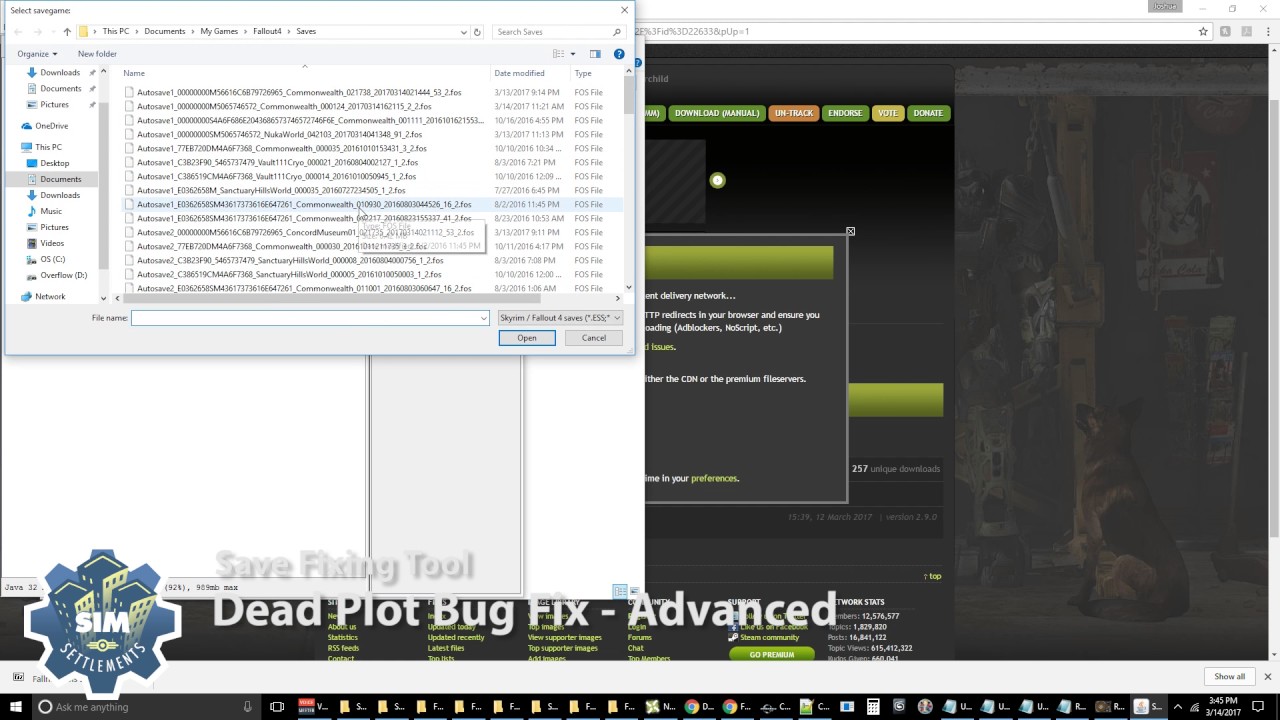Open the Windows Start menu
Screen dimensions: 1280x720
[x=14, y=706]
